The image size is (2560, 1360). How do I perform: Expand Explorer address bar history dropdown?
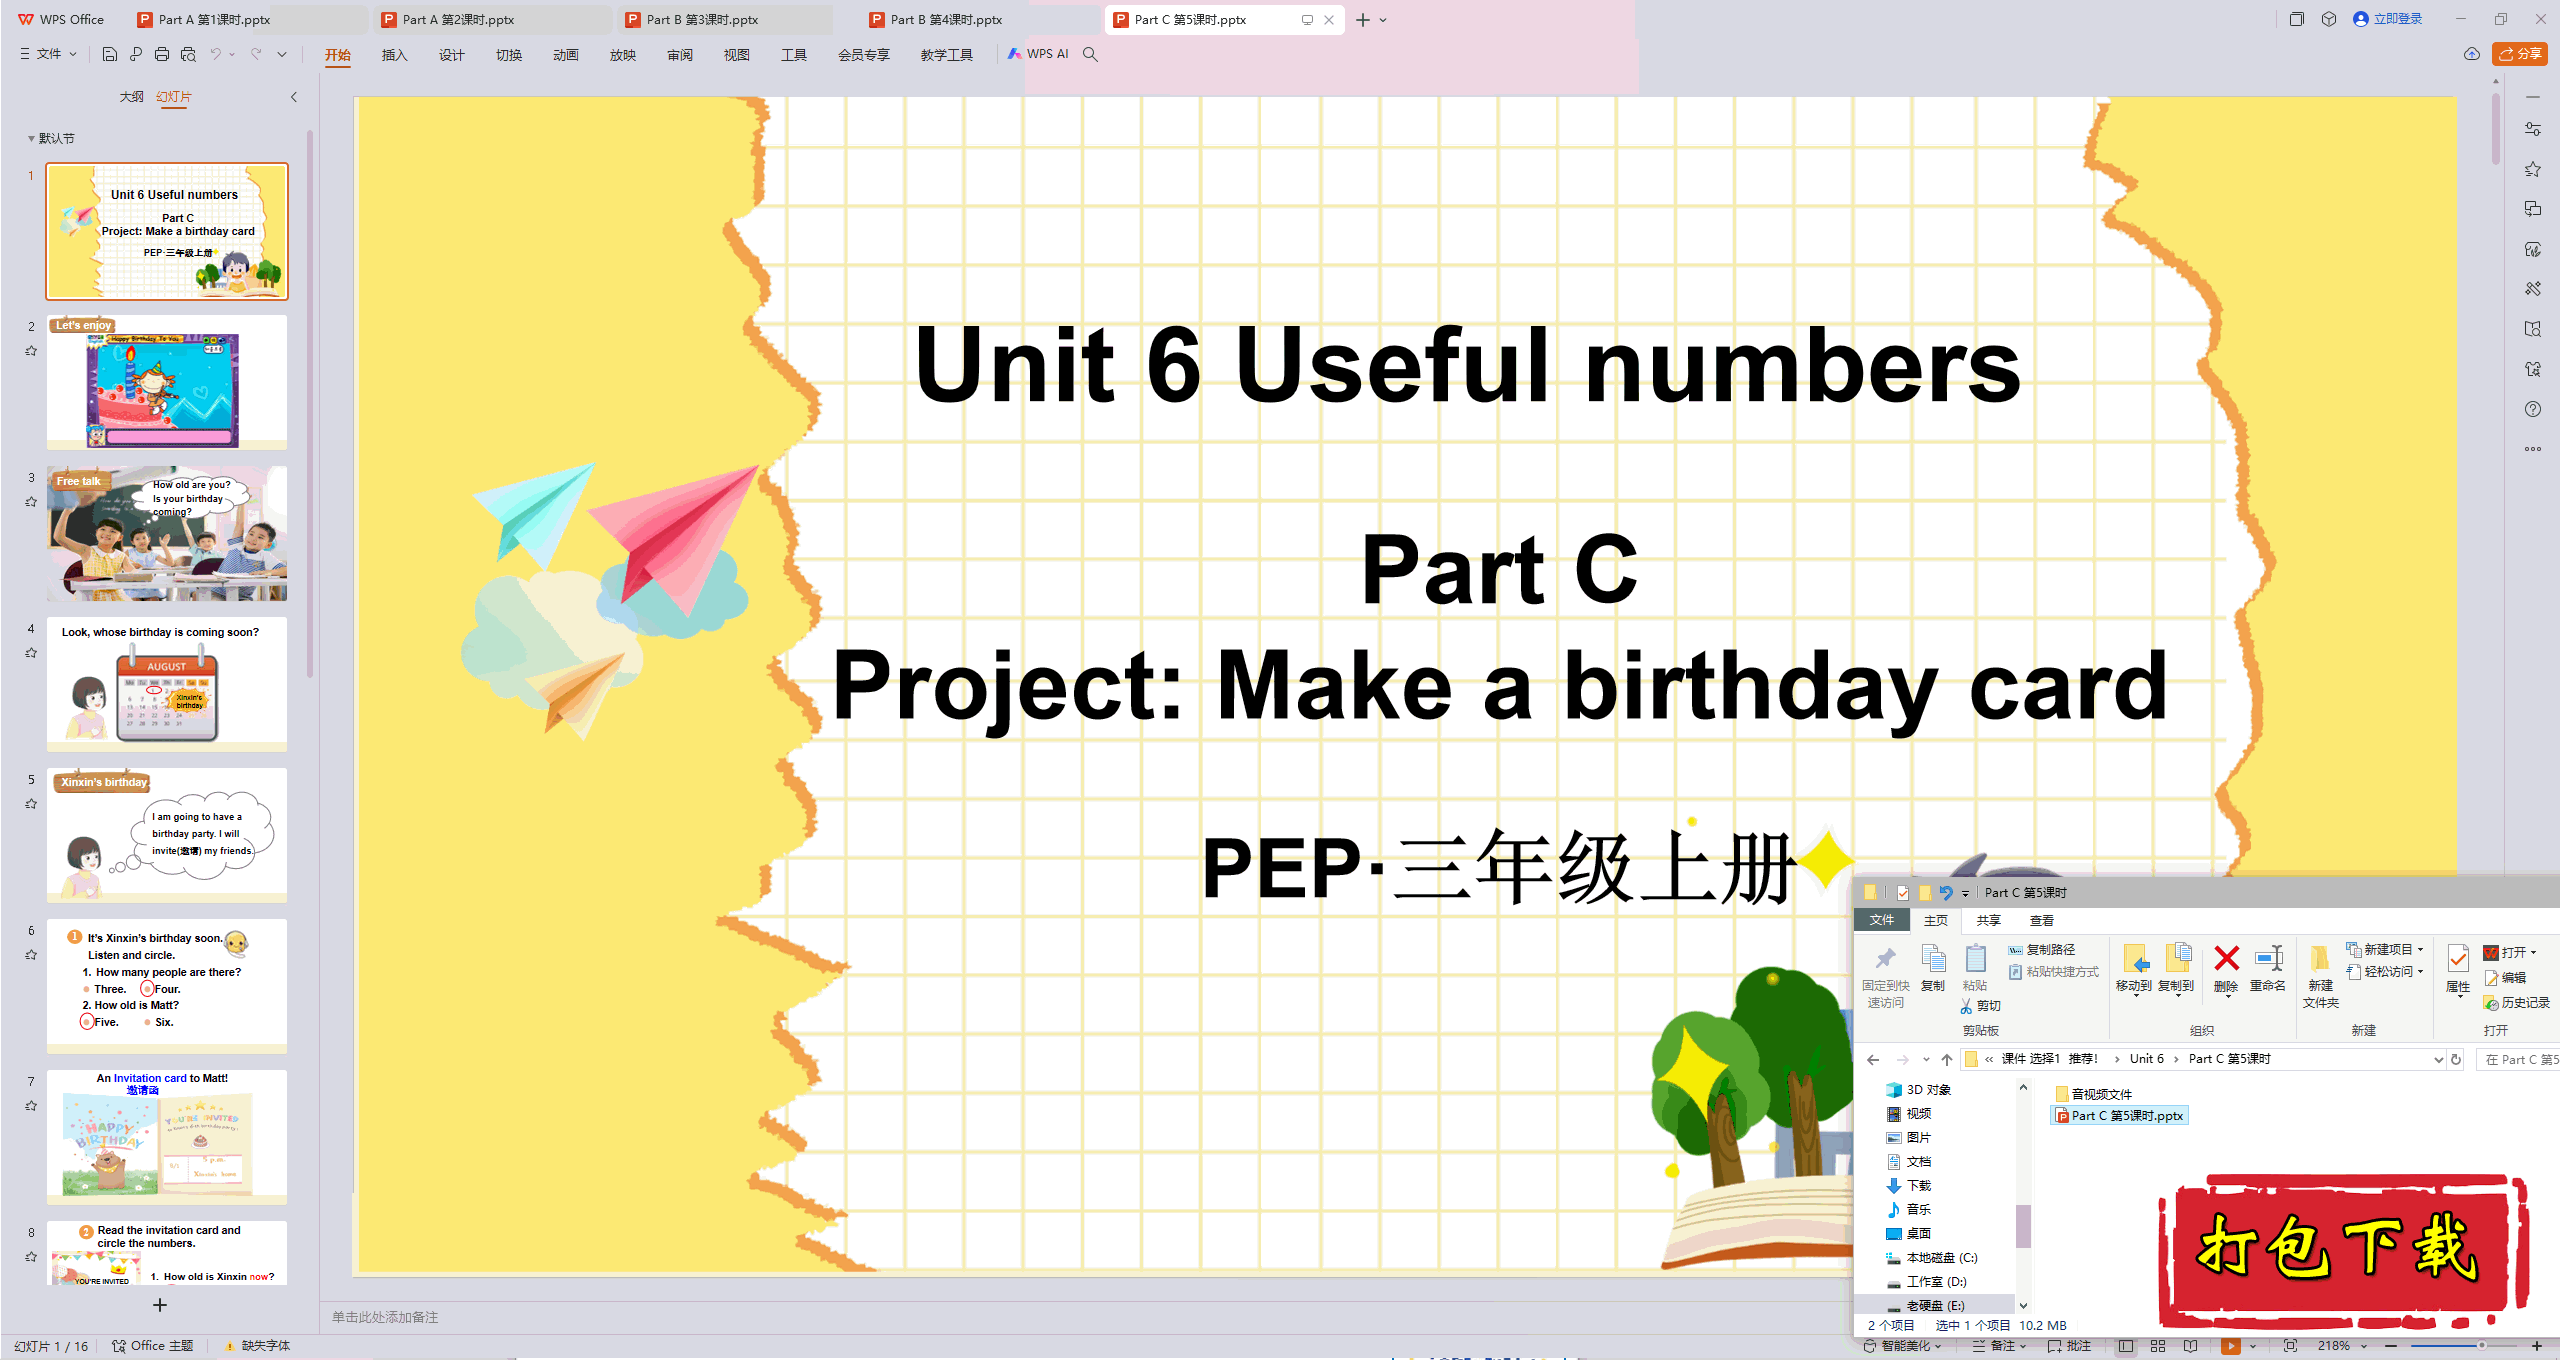point(2438,1059)
